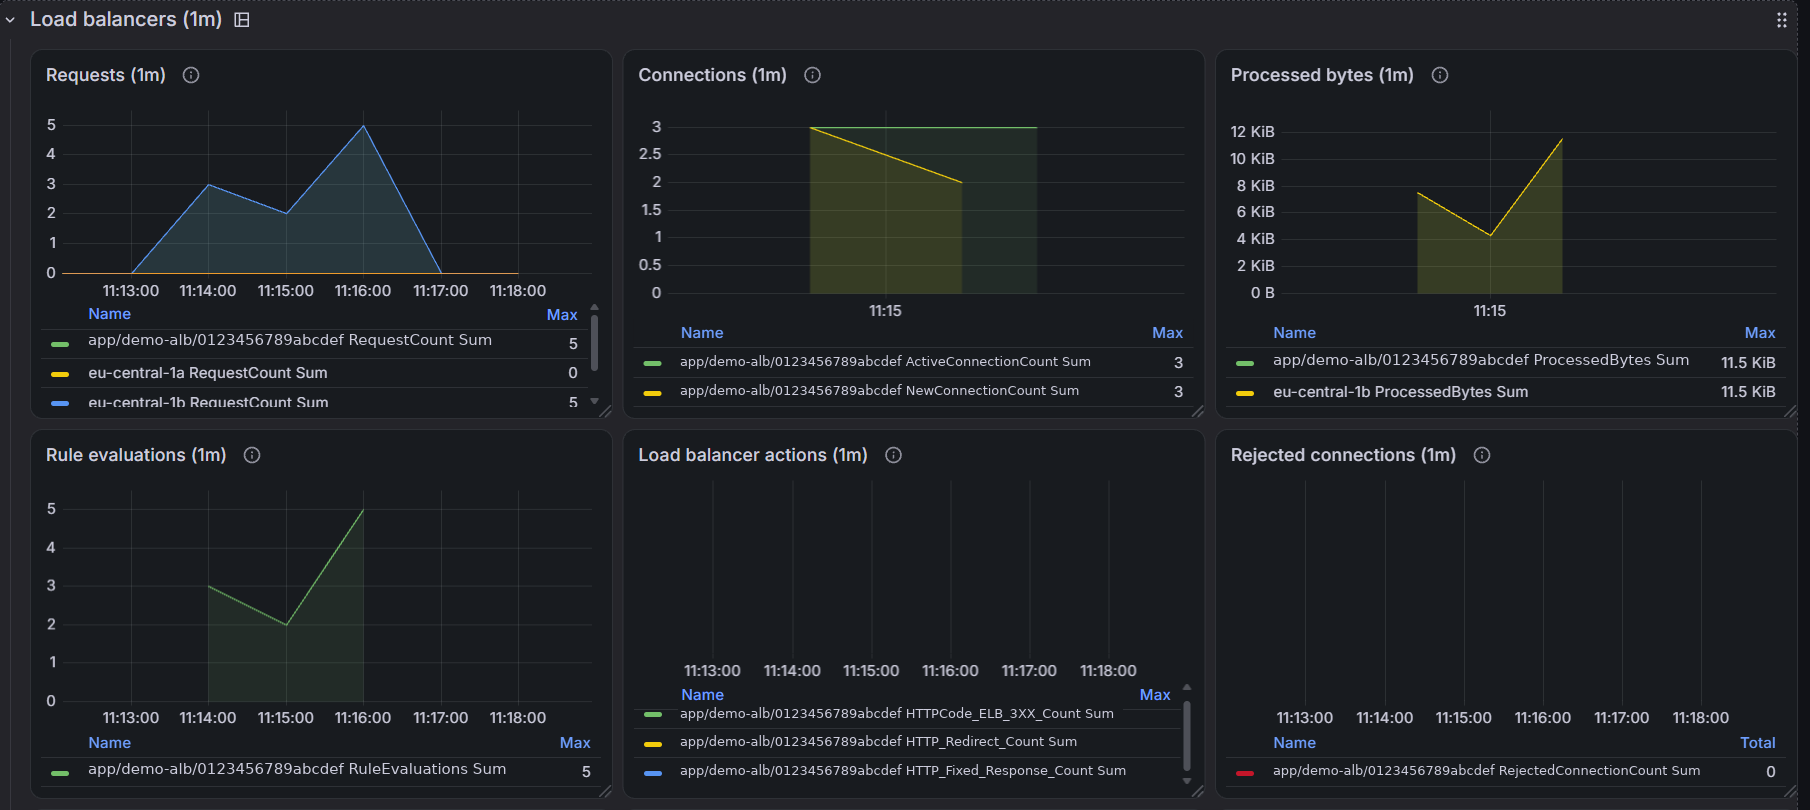
Task: Click the panel icon beside Load balancers (1m) title
Action: [x=242, y=20]
